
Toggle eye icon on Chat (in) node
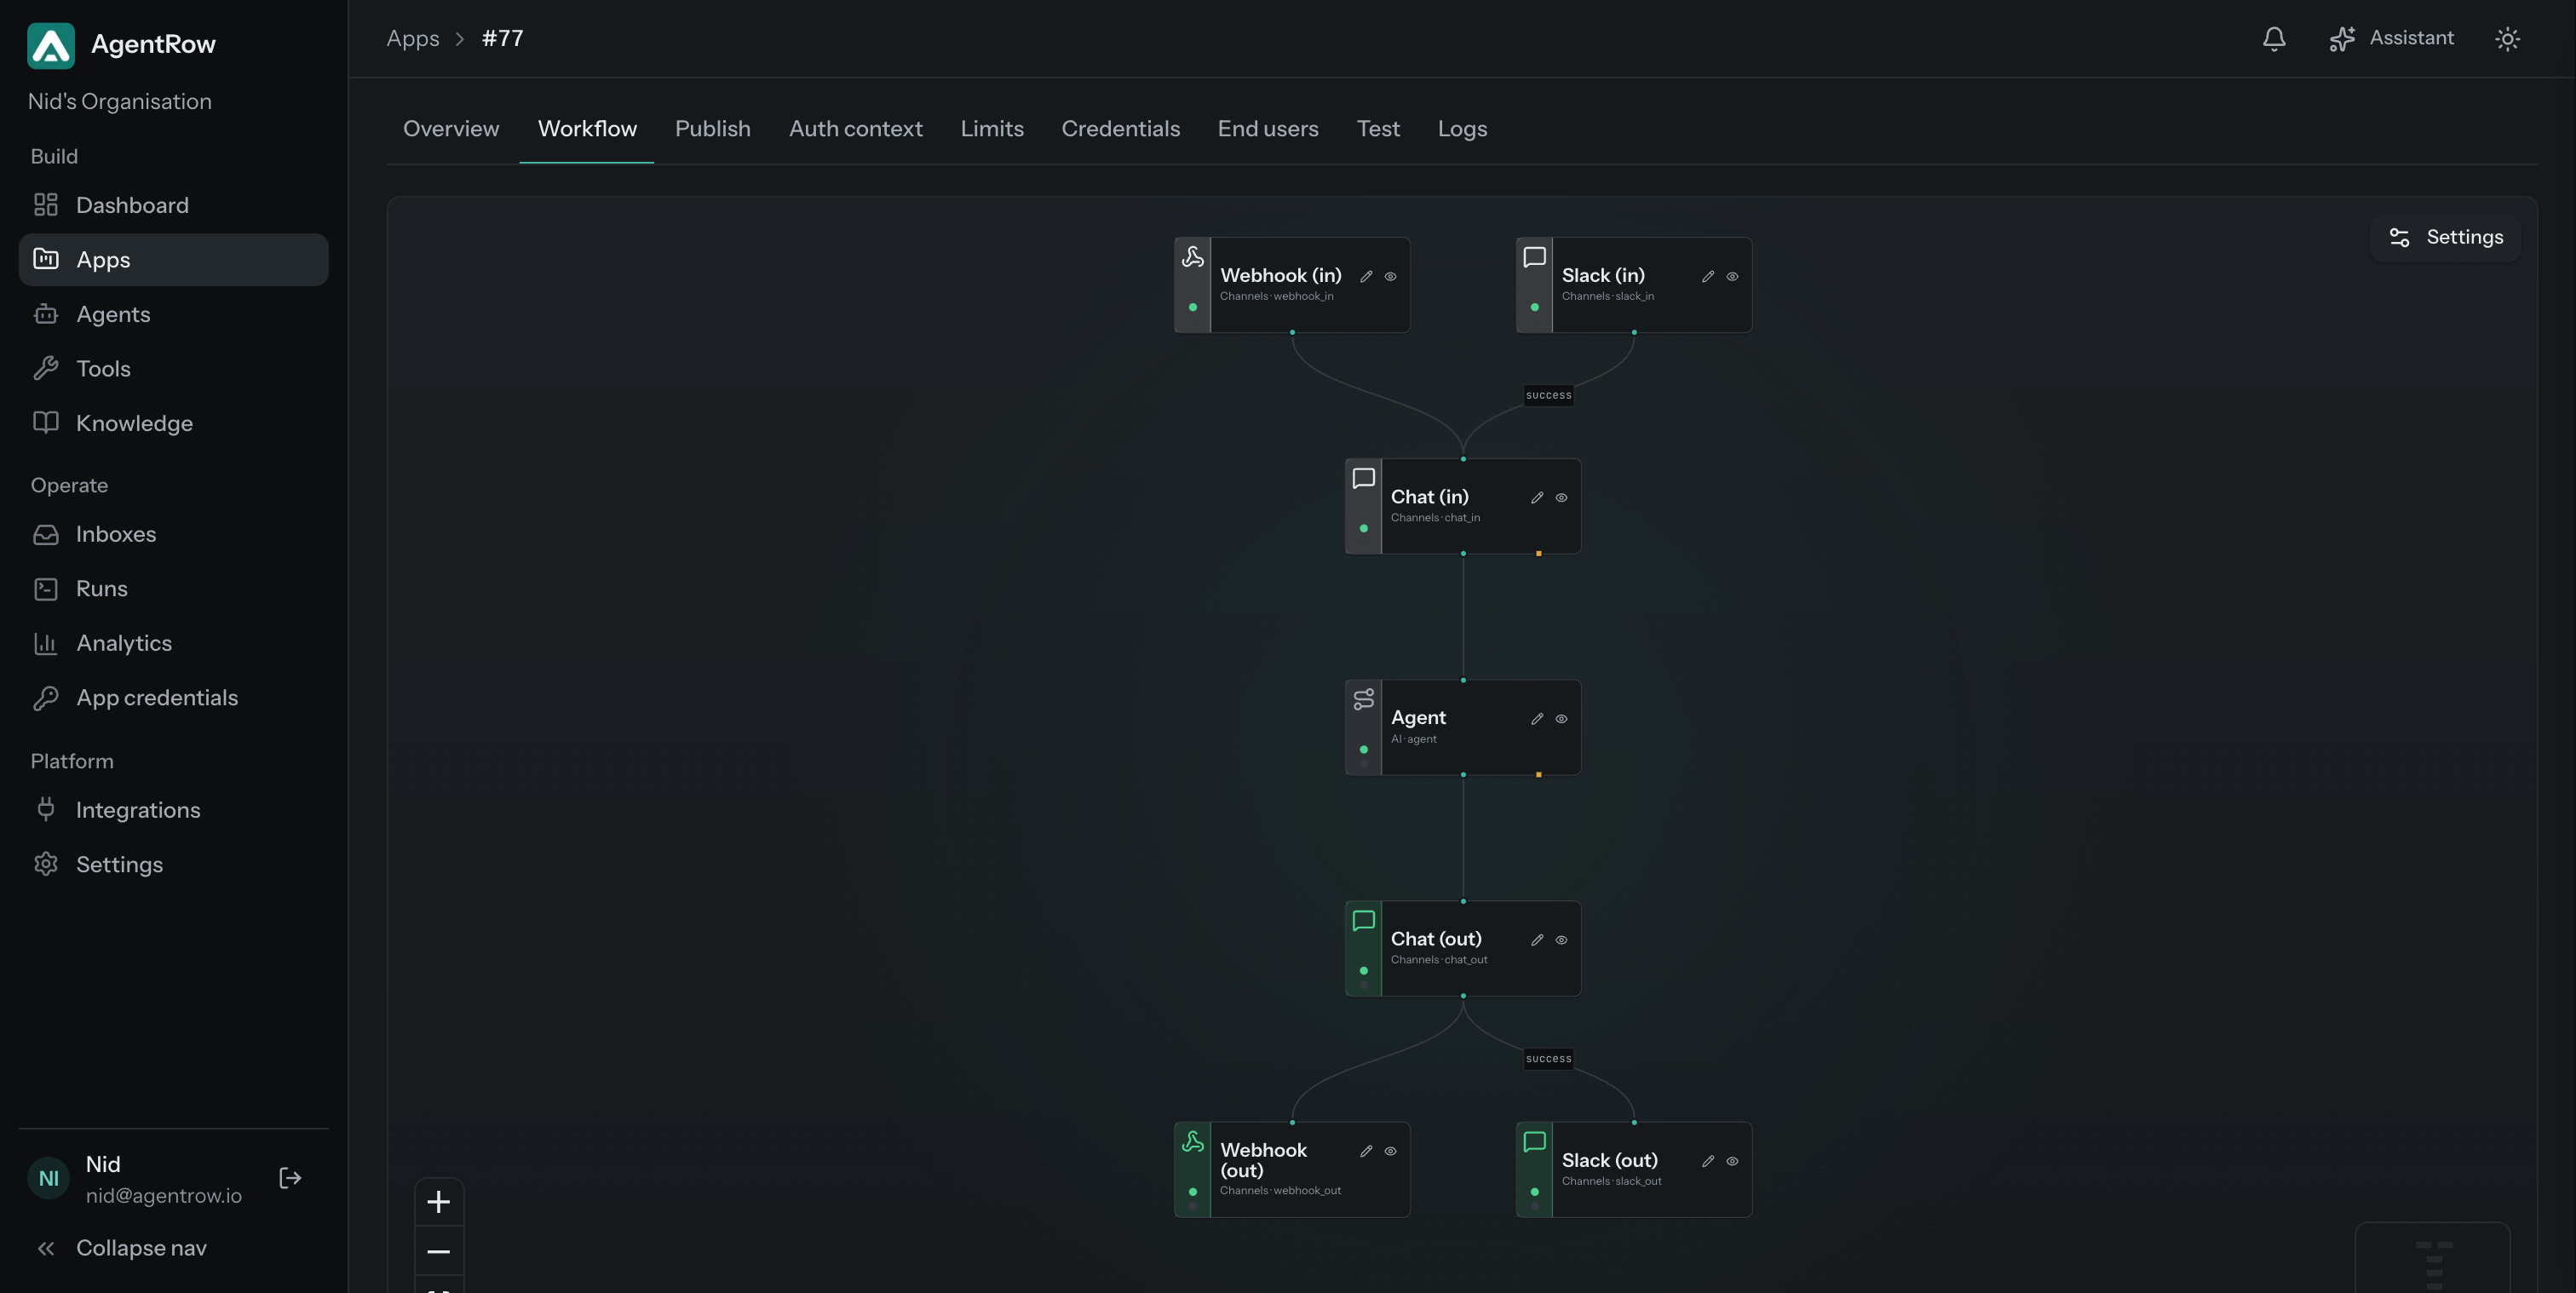point(1561,498)
